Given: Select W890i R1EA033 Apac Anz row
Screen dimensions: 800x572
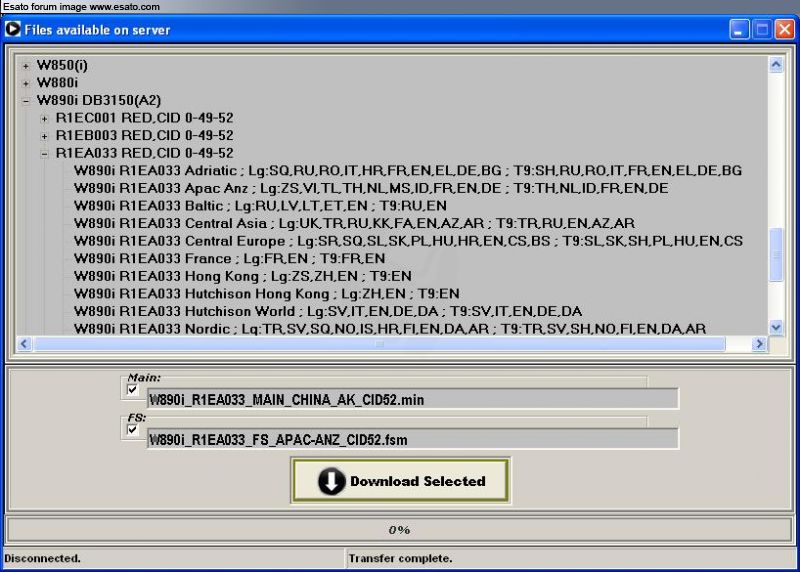Looking at the screenshot, I should [x=371, y=188].
